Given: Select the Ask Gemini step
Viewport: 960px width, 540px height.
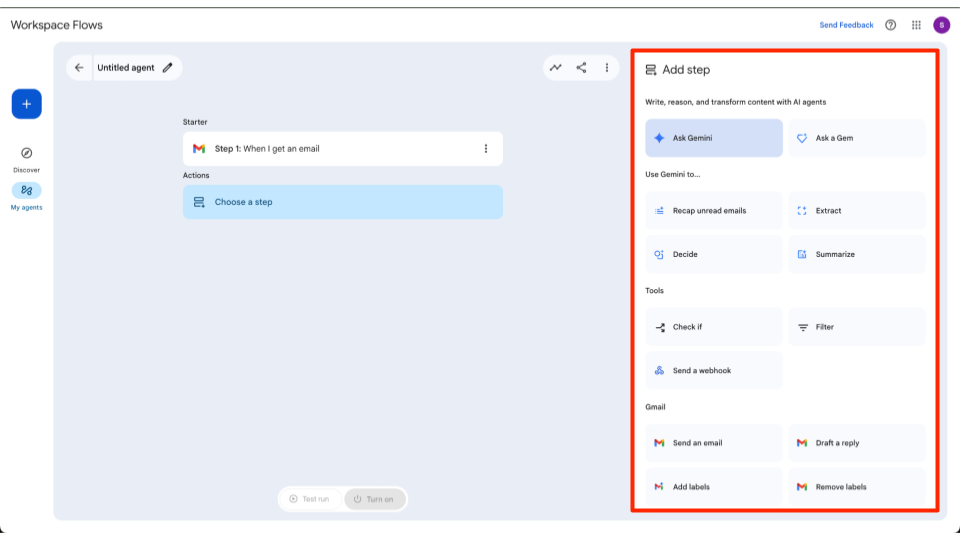Looking at the screenshot, I should [x=713, y=138].
